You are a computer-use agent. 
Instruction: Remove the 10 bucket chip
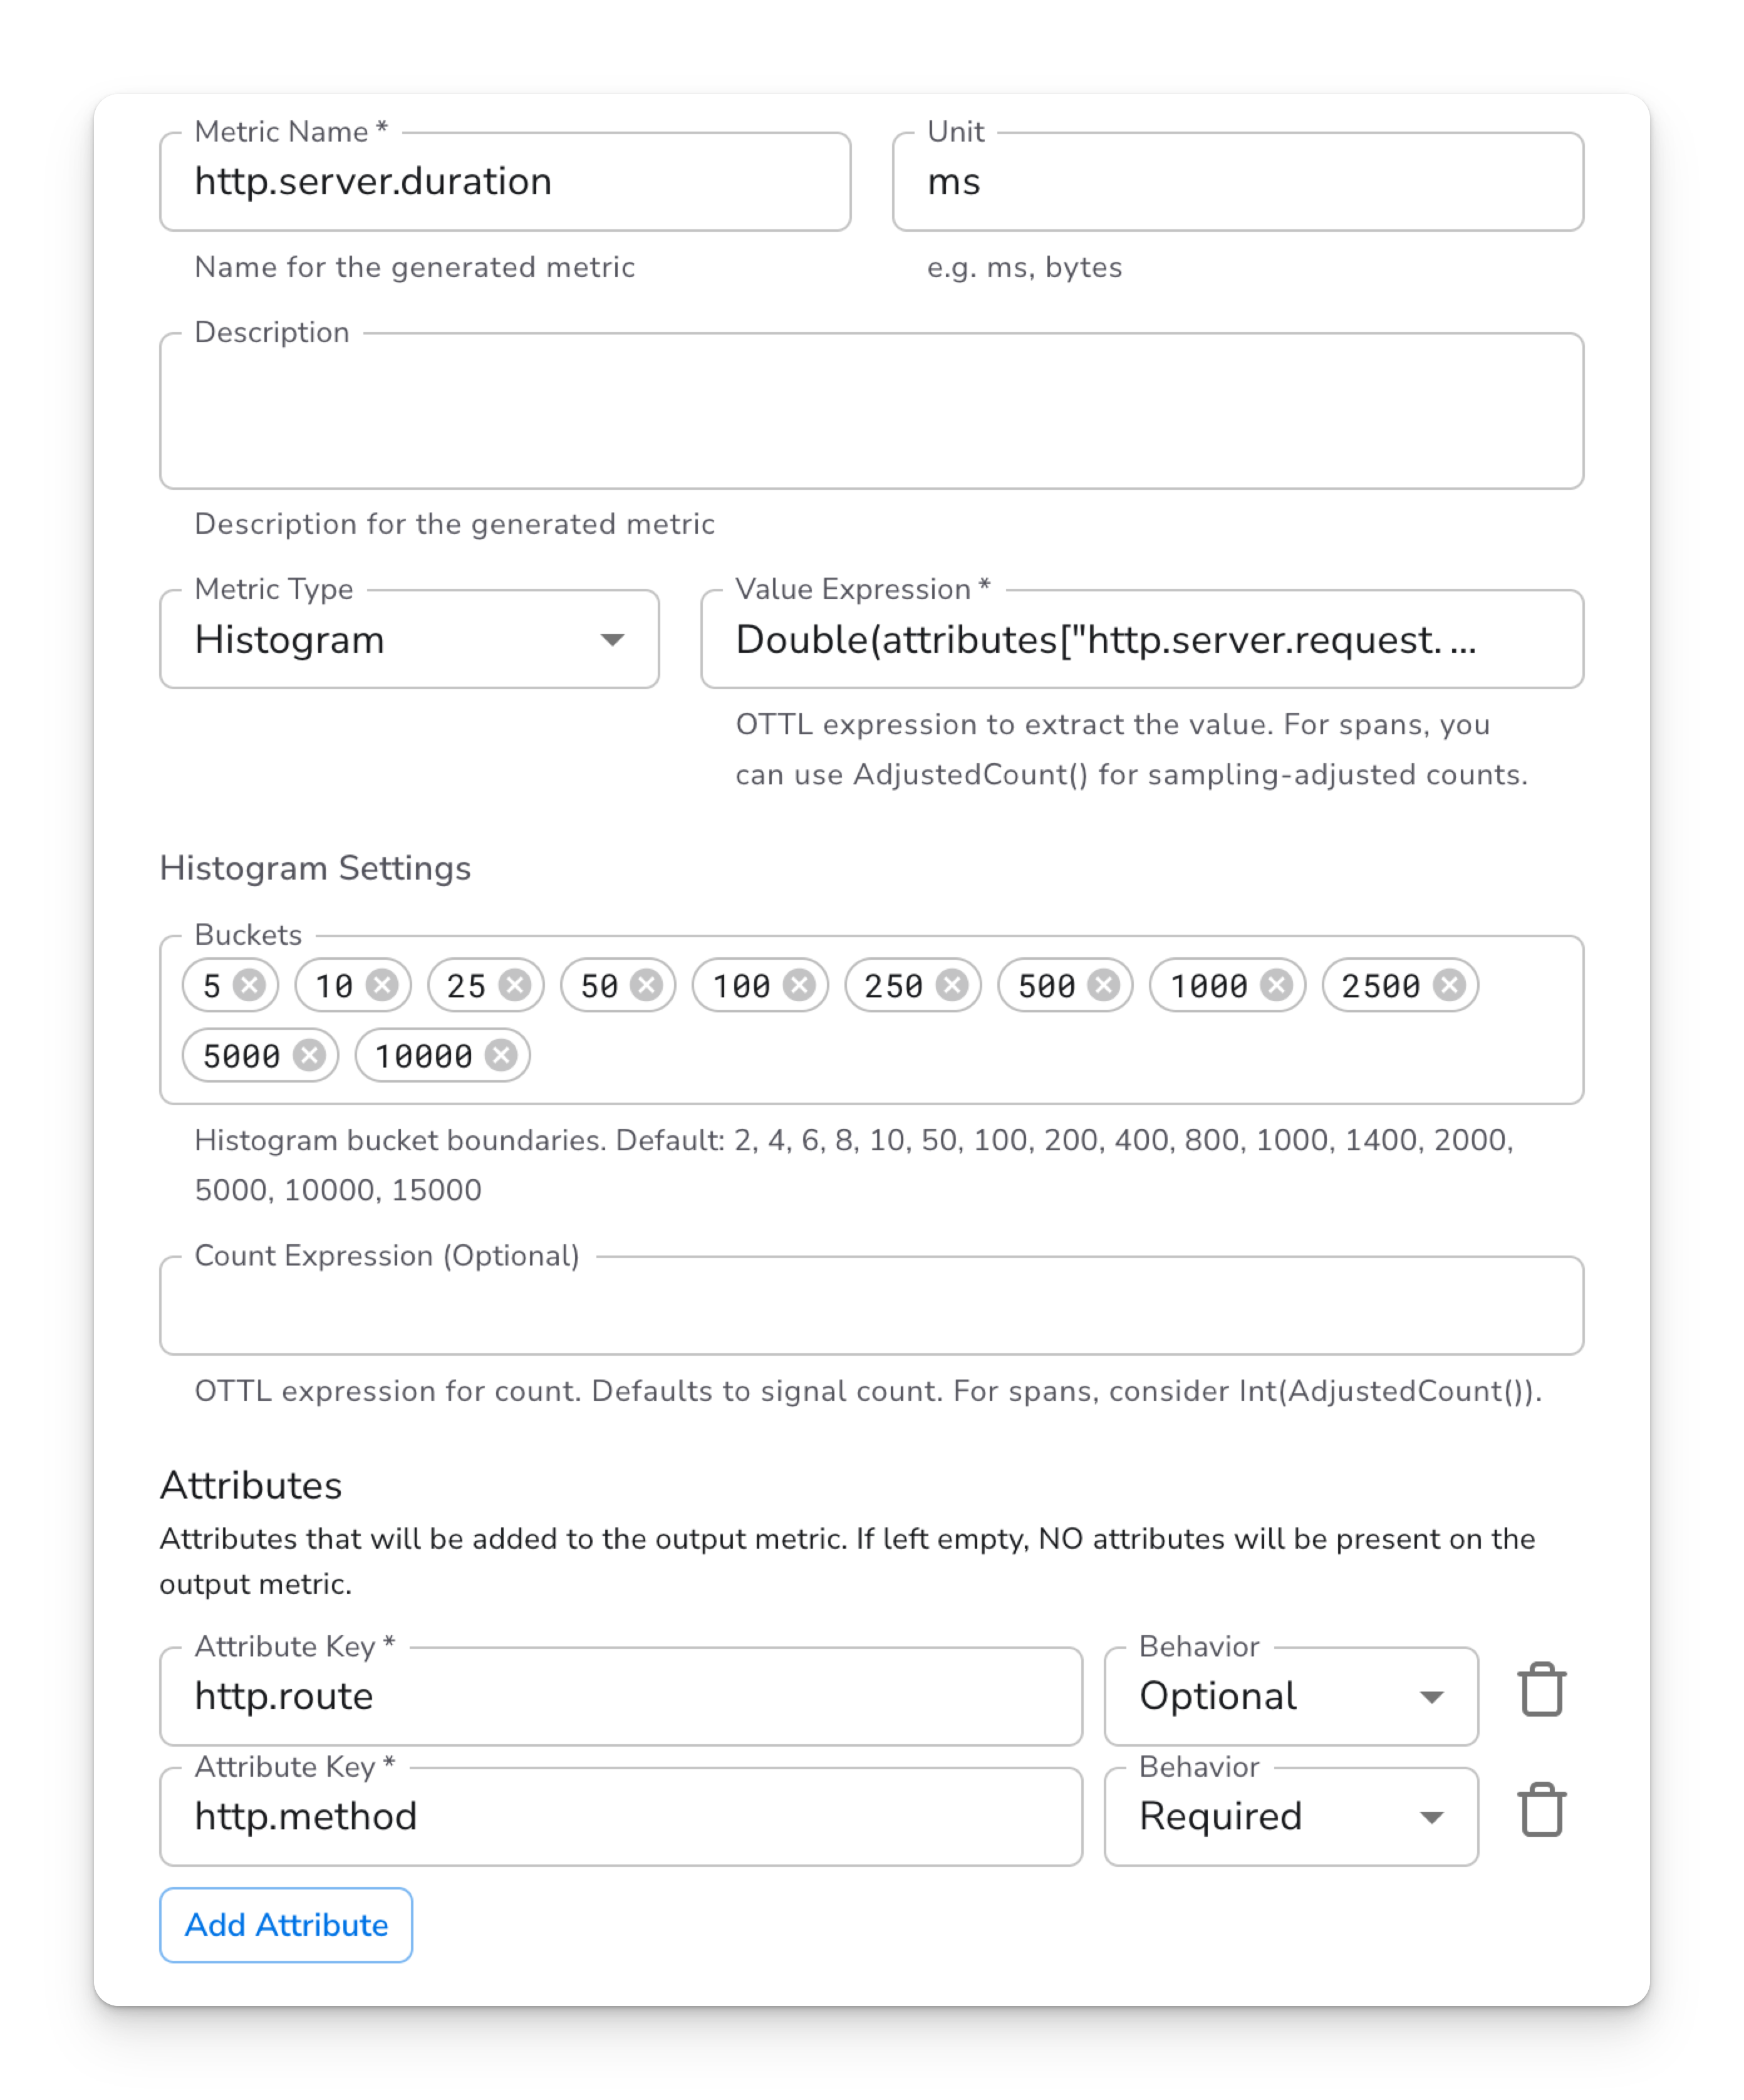(382, 985)
